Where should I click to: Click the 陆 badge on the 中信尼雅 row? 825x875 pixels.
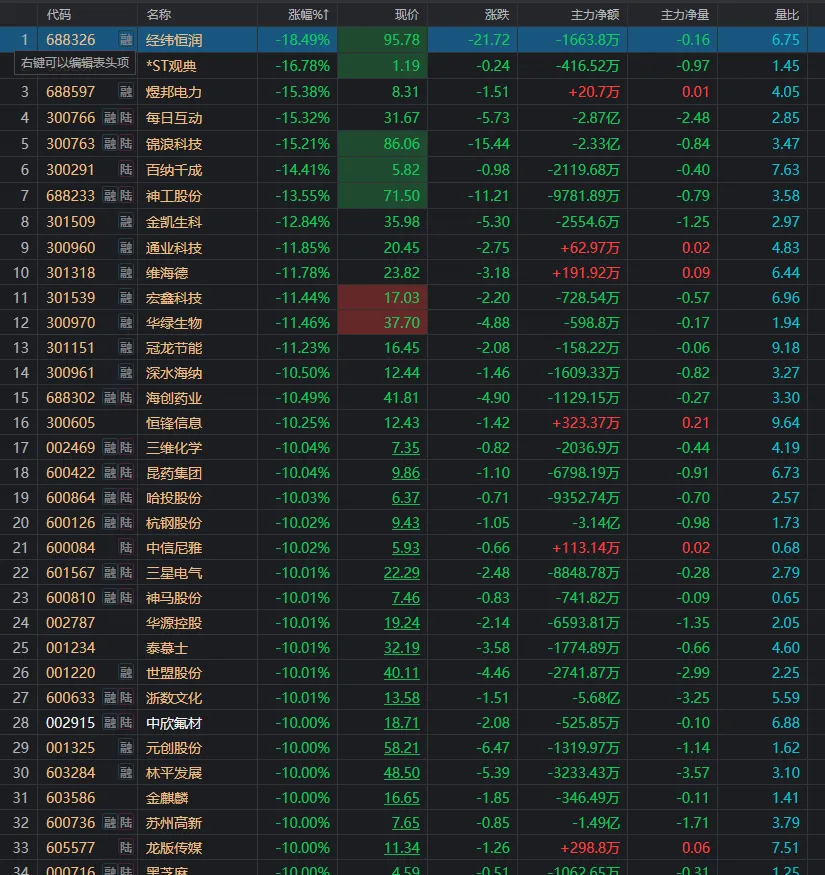pos(126,548)
